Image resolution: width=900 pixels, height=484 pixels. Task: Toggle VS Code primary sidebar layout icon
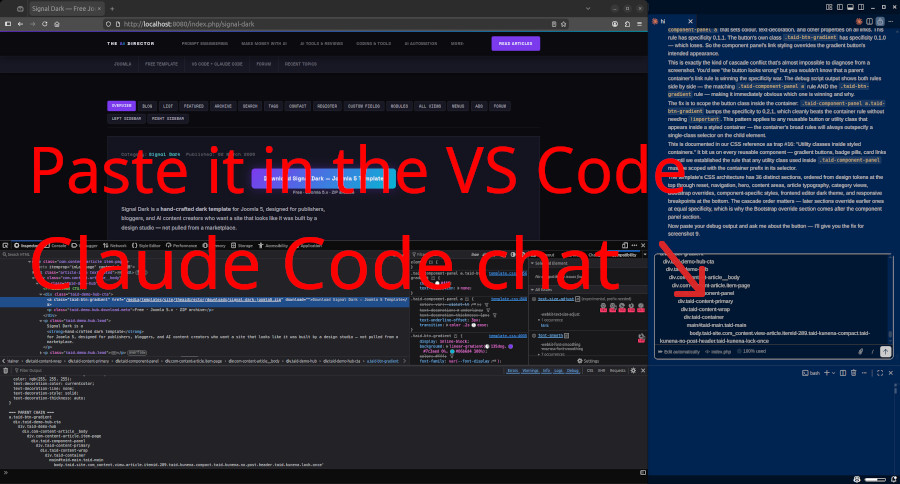tap(840, 7)
